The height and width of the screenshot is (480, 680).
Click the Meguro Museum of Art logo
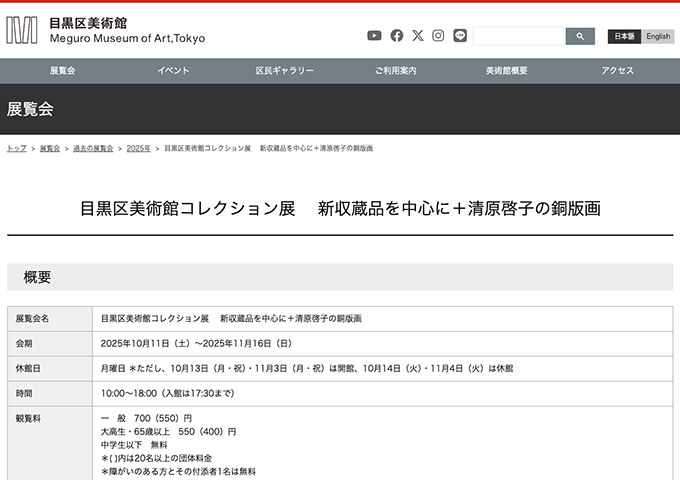click(105, 30)
